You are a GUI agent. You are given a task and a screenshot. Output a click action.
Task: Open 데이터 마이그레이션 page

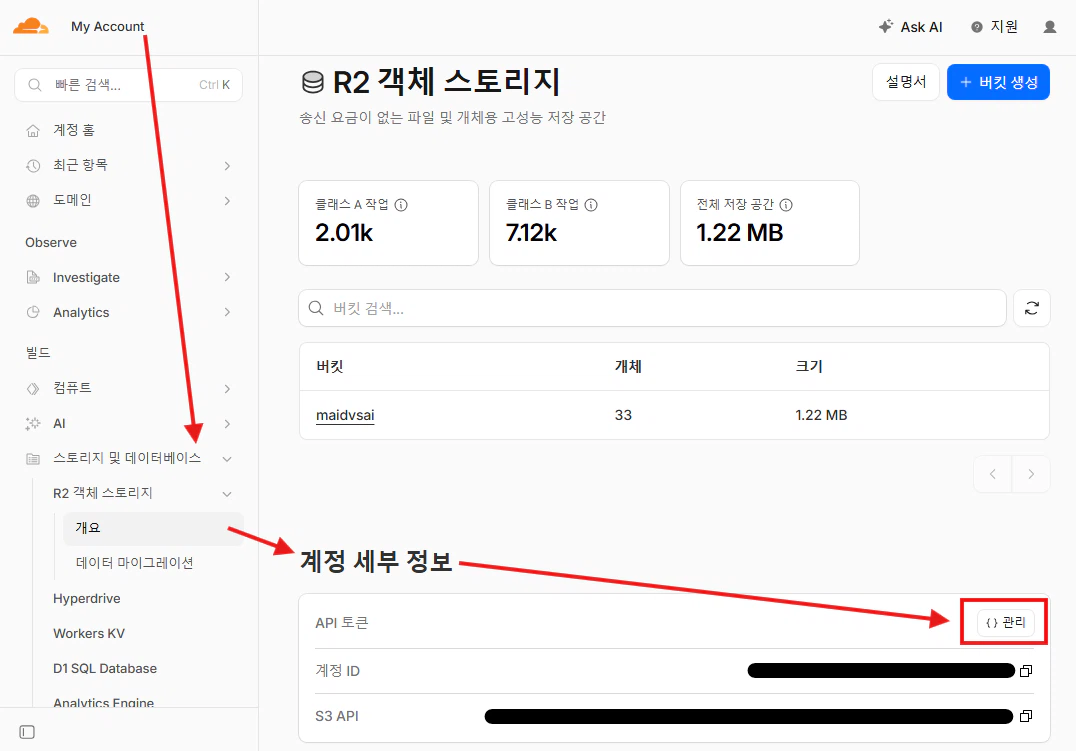[x=134, y=563]
